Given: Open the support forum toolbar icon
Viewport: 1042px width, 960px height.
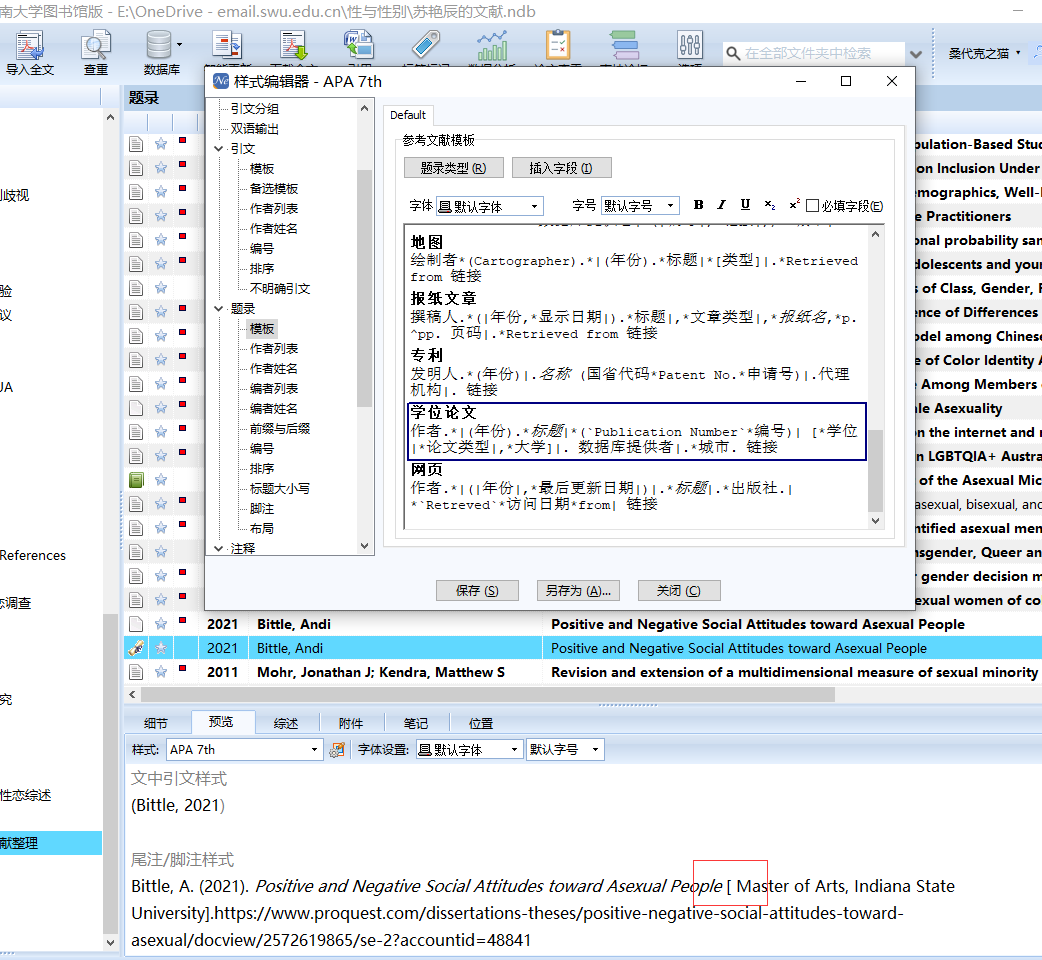Looking at the screenshot, I should (624, 46).
